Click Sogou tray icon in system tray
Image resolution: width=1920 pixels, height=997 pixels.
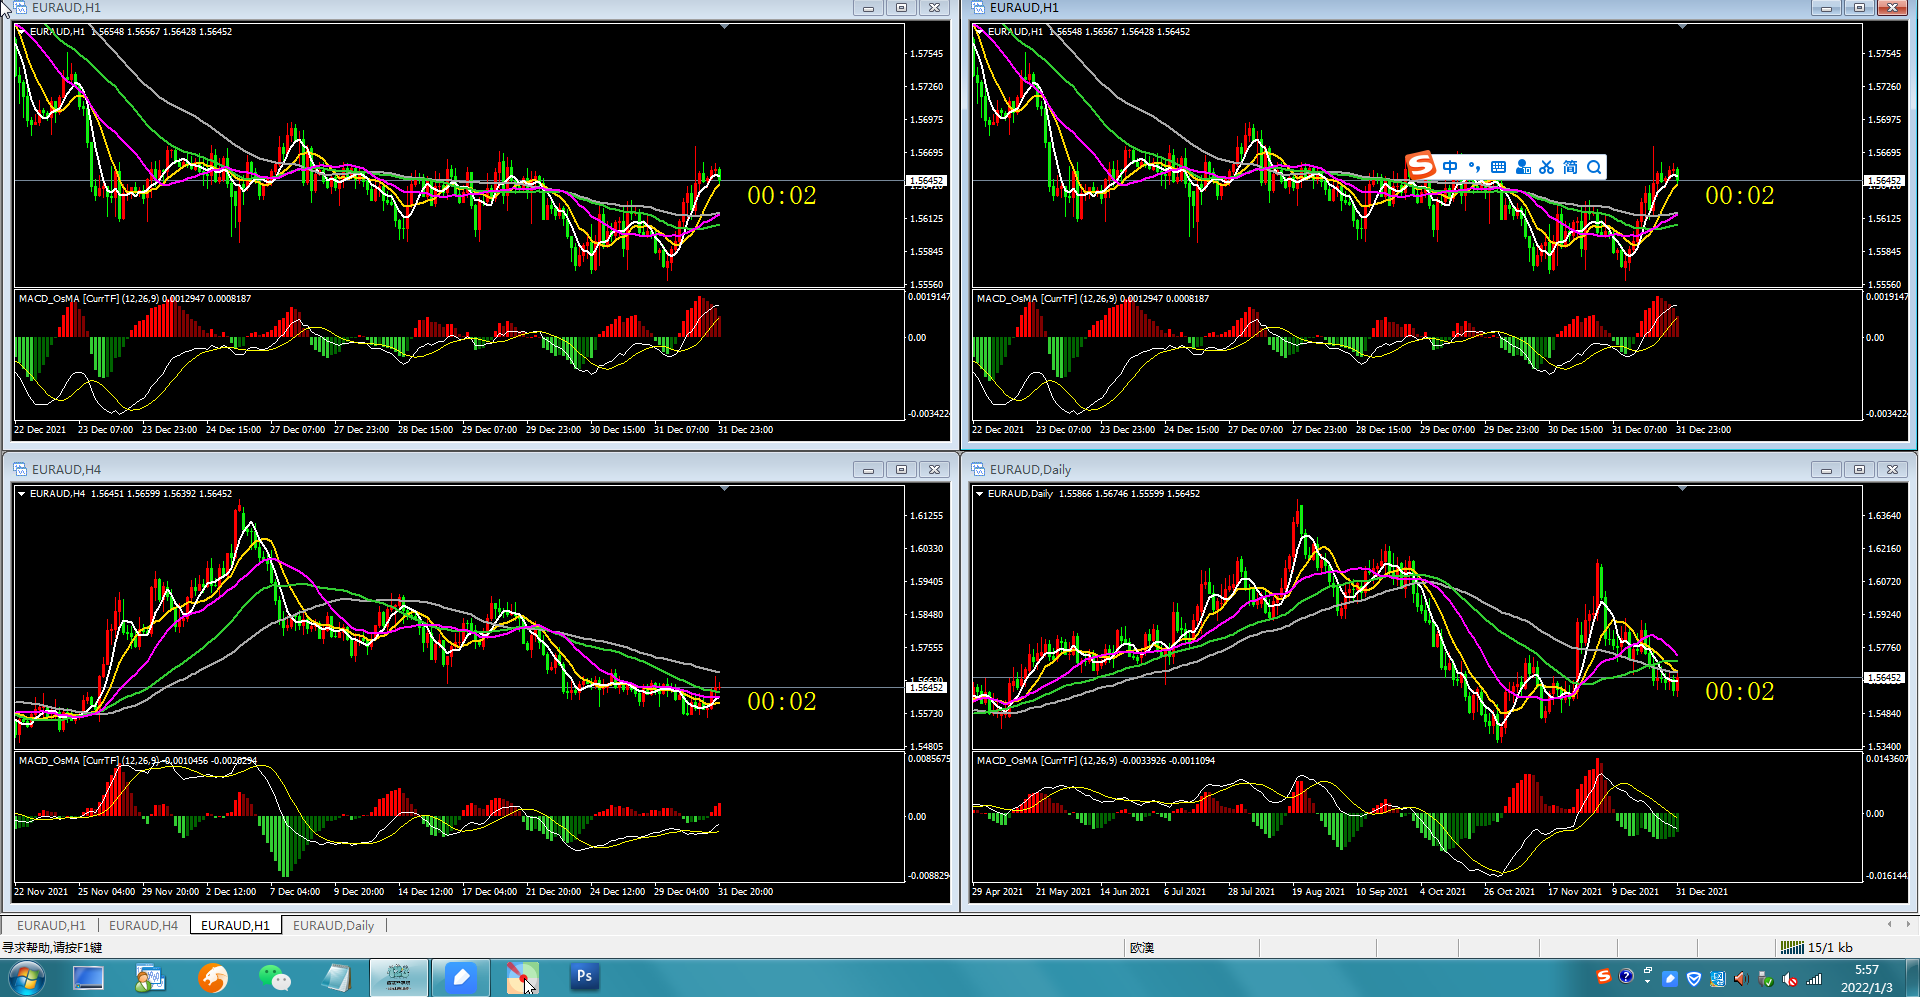point(1604,976)
